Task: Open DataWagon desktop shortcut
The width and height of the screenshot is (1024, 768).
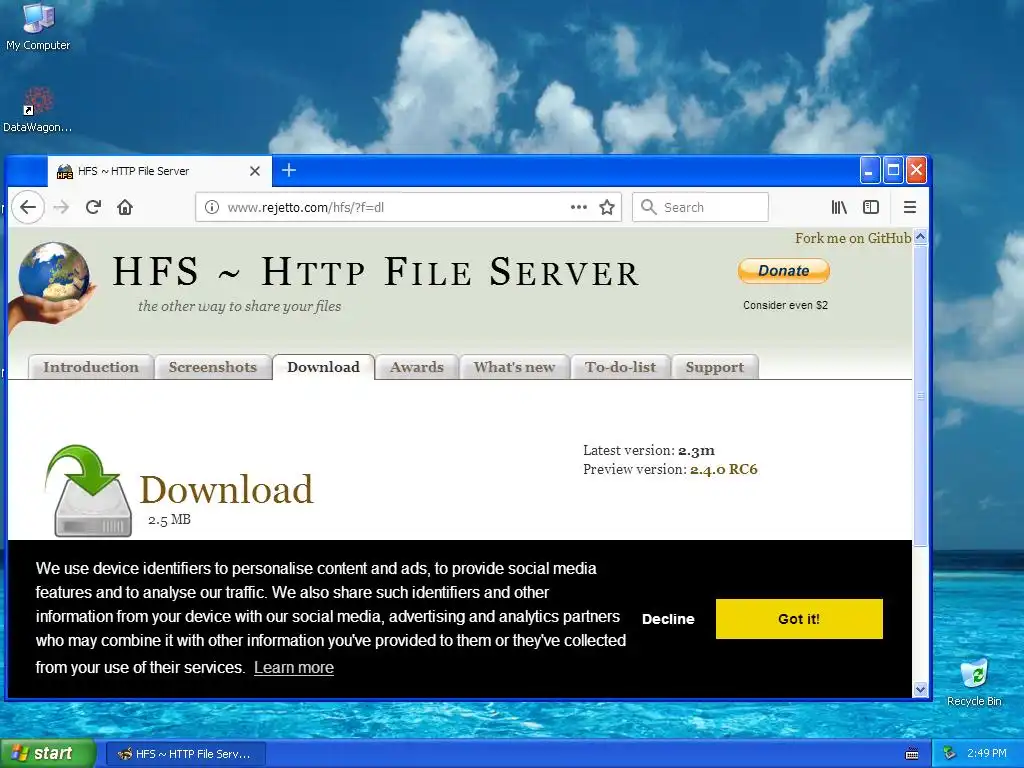Action: point(37,110)
